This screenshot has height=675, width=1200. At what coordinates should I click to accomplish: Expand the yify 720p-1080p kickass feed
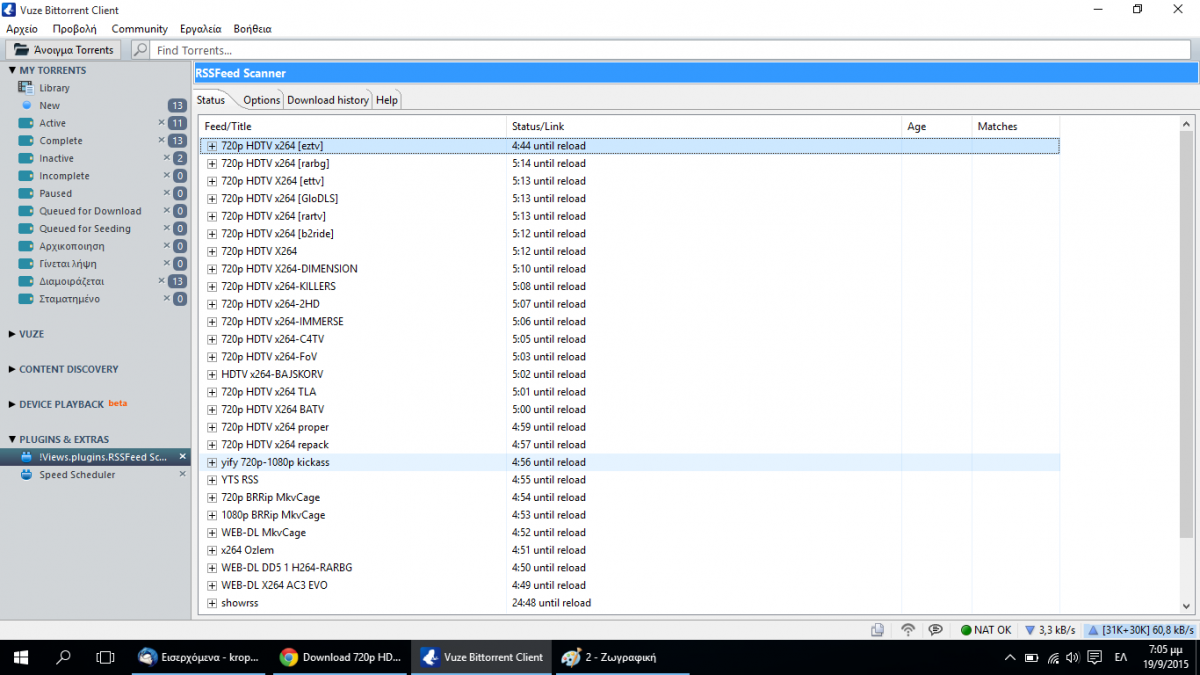[x=212, y=462]
